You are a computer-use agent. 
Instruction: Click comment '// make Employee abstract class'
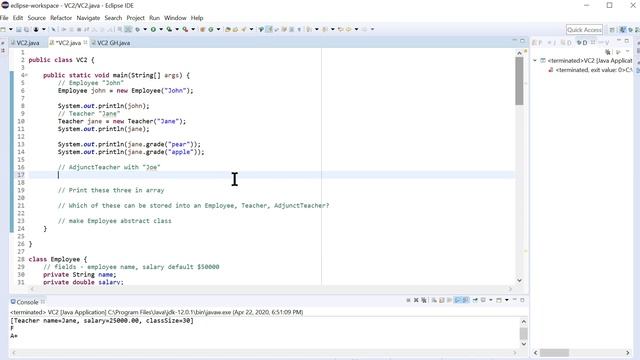pos(115,221)
